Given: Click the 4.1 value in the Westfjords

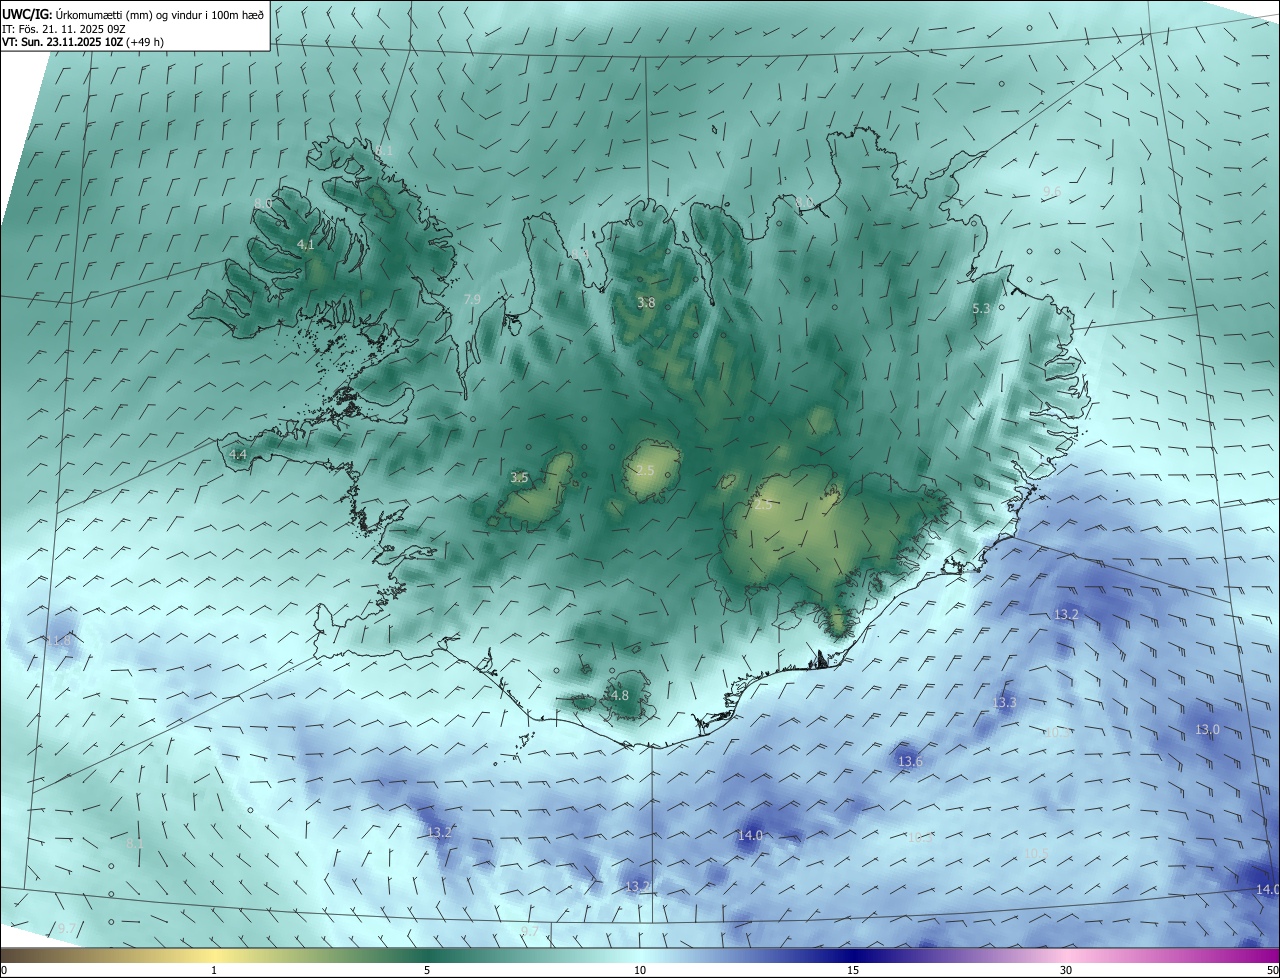Looking at the screenshot, I should tap(306, 245).
